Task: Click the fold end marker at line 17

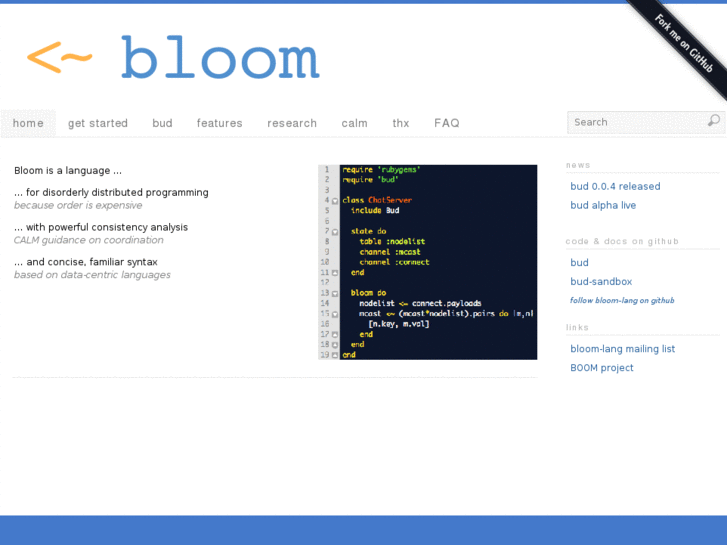Action: point(335,335)
